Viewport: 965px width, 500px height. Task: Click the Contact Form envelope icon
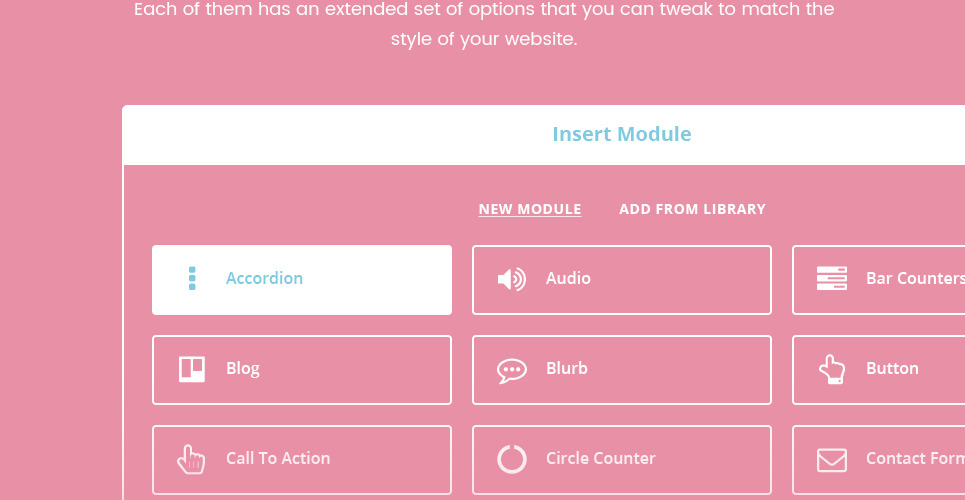click(x=831, y=459)
